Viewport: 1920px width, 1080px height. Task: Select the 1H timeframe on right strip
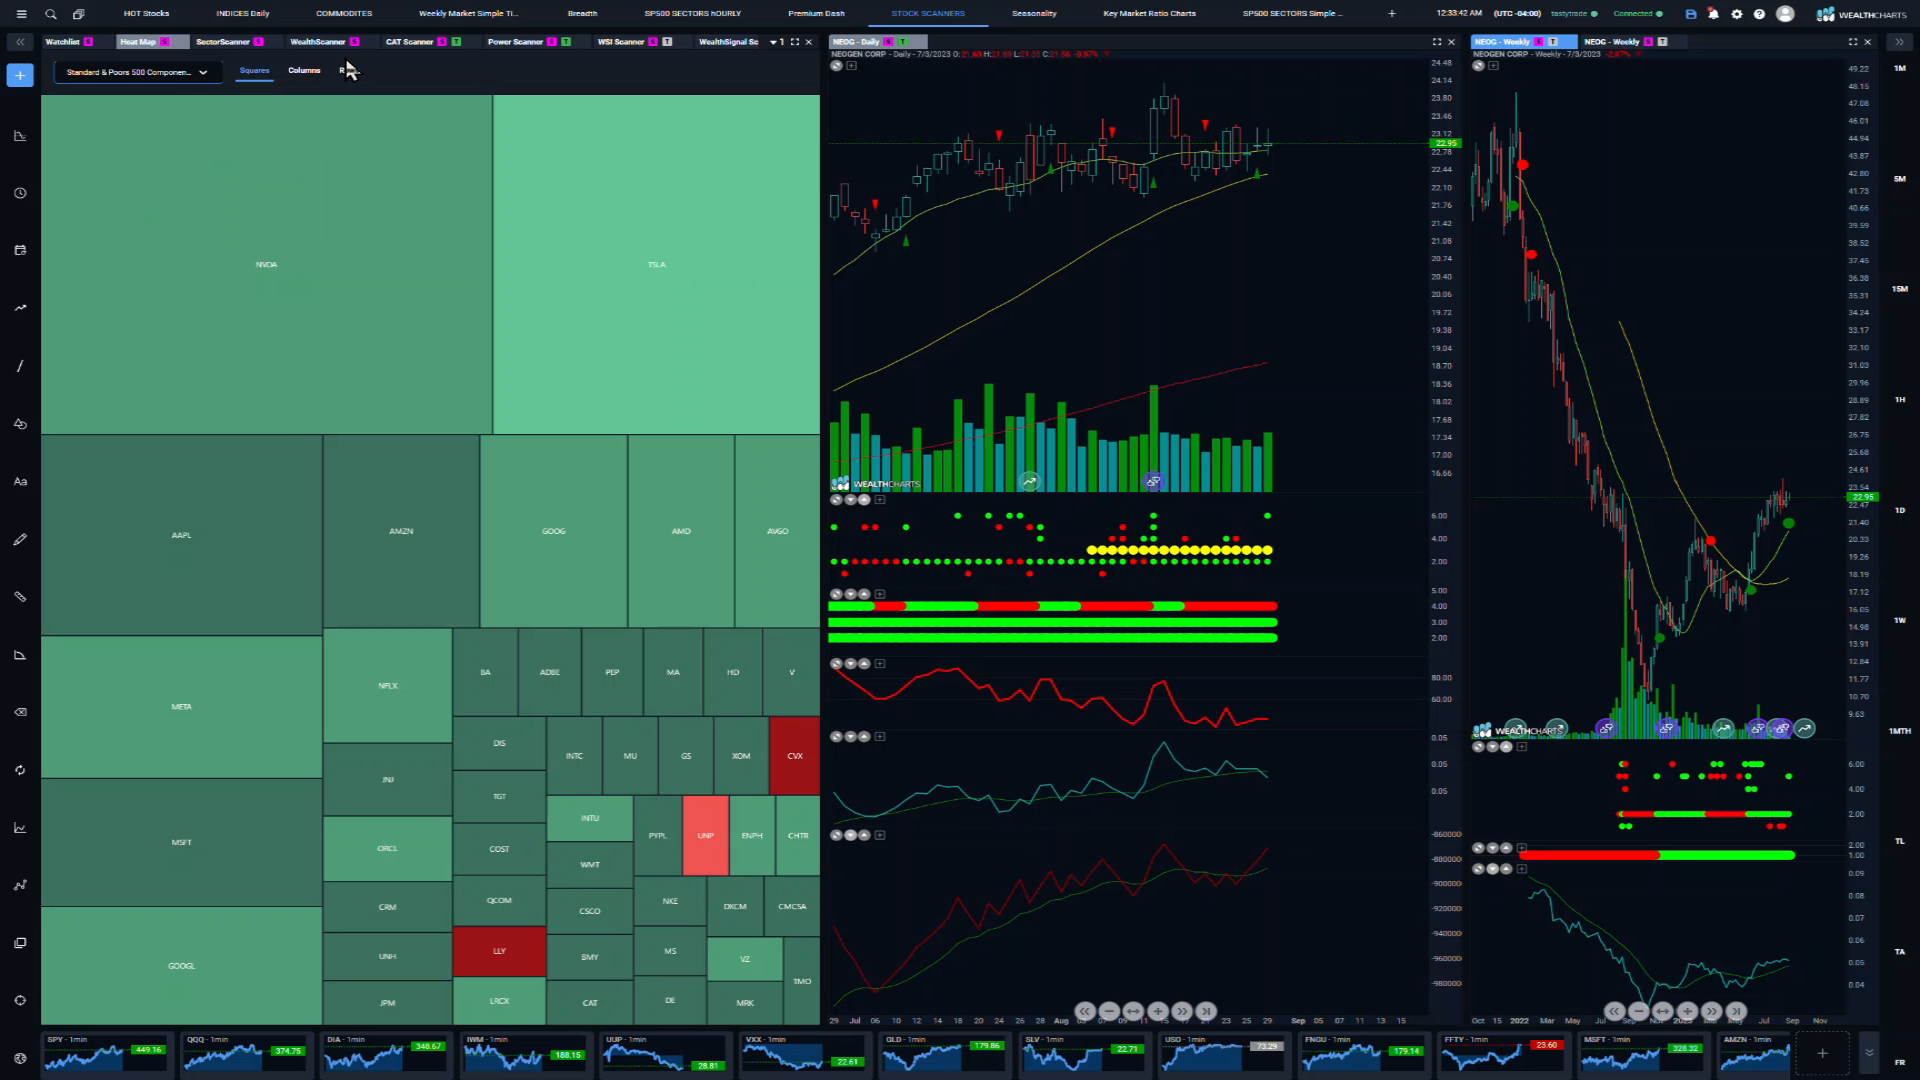[1900, 400]
